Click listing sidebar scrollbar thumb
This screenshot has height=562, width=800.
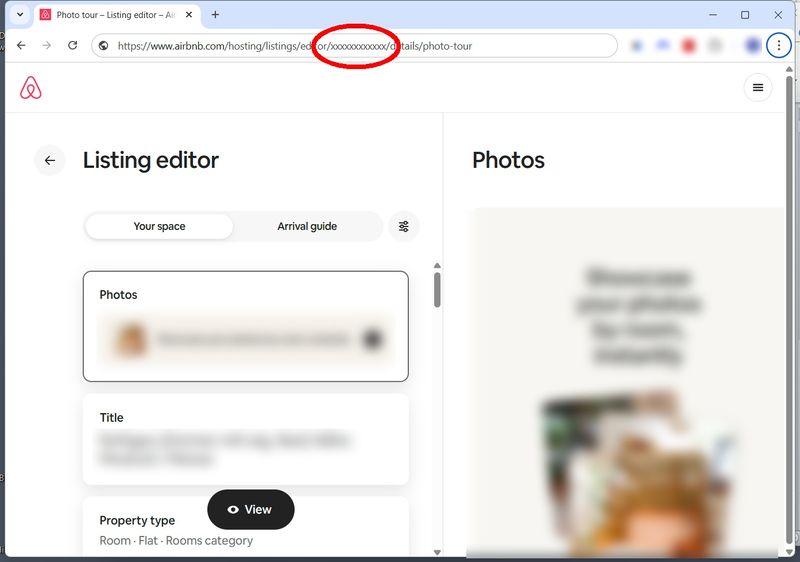pos(437,289)
